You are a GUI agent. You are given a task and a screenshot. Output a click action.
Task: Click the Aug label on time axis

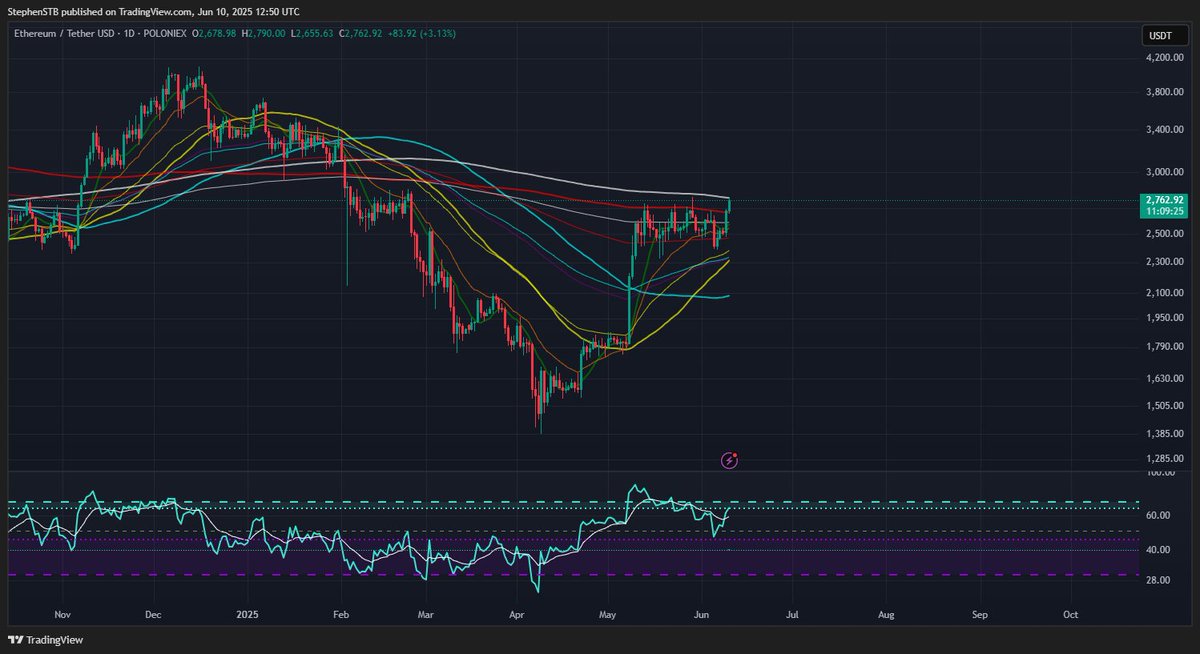click(887, 615)
